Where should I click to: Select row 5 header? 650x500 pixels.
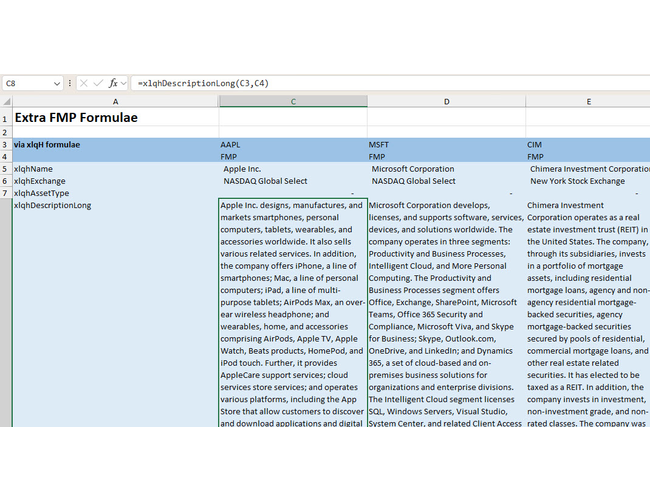[x=6, y=169]
